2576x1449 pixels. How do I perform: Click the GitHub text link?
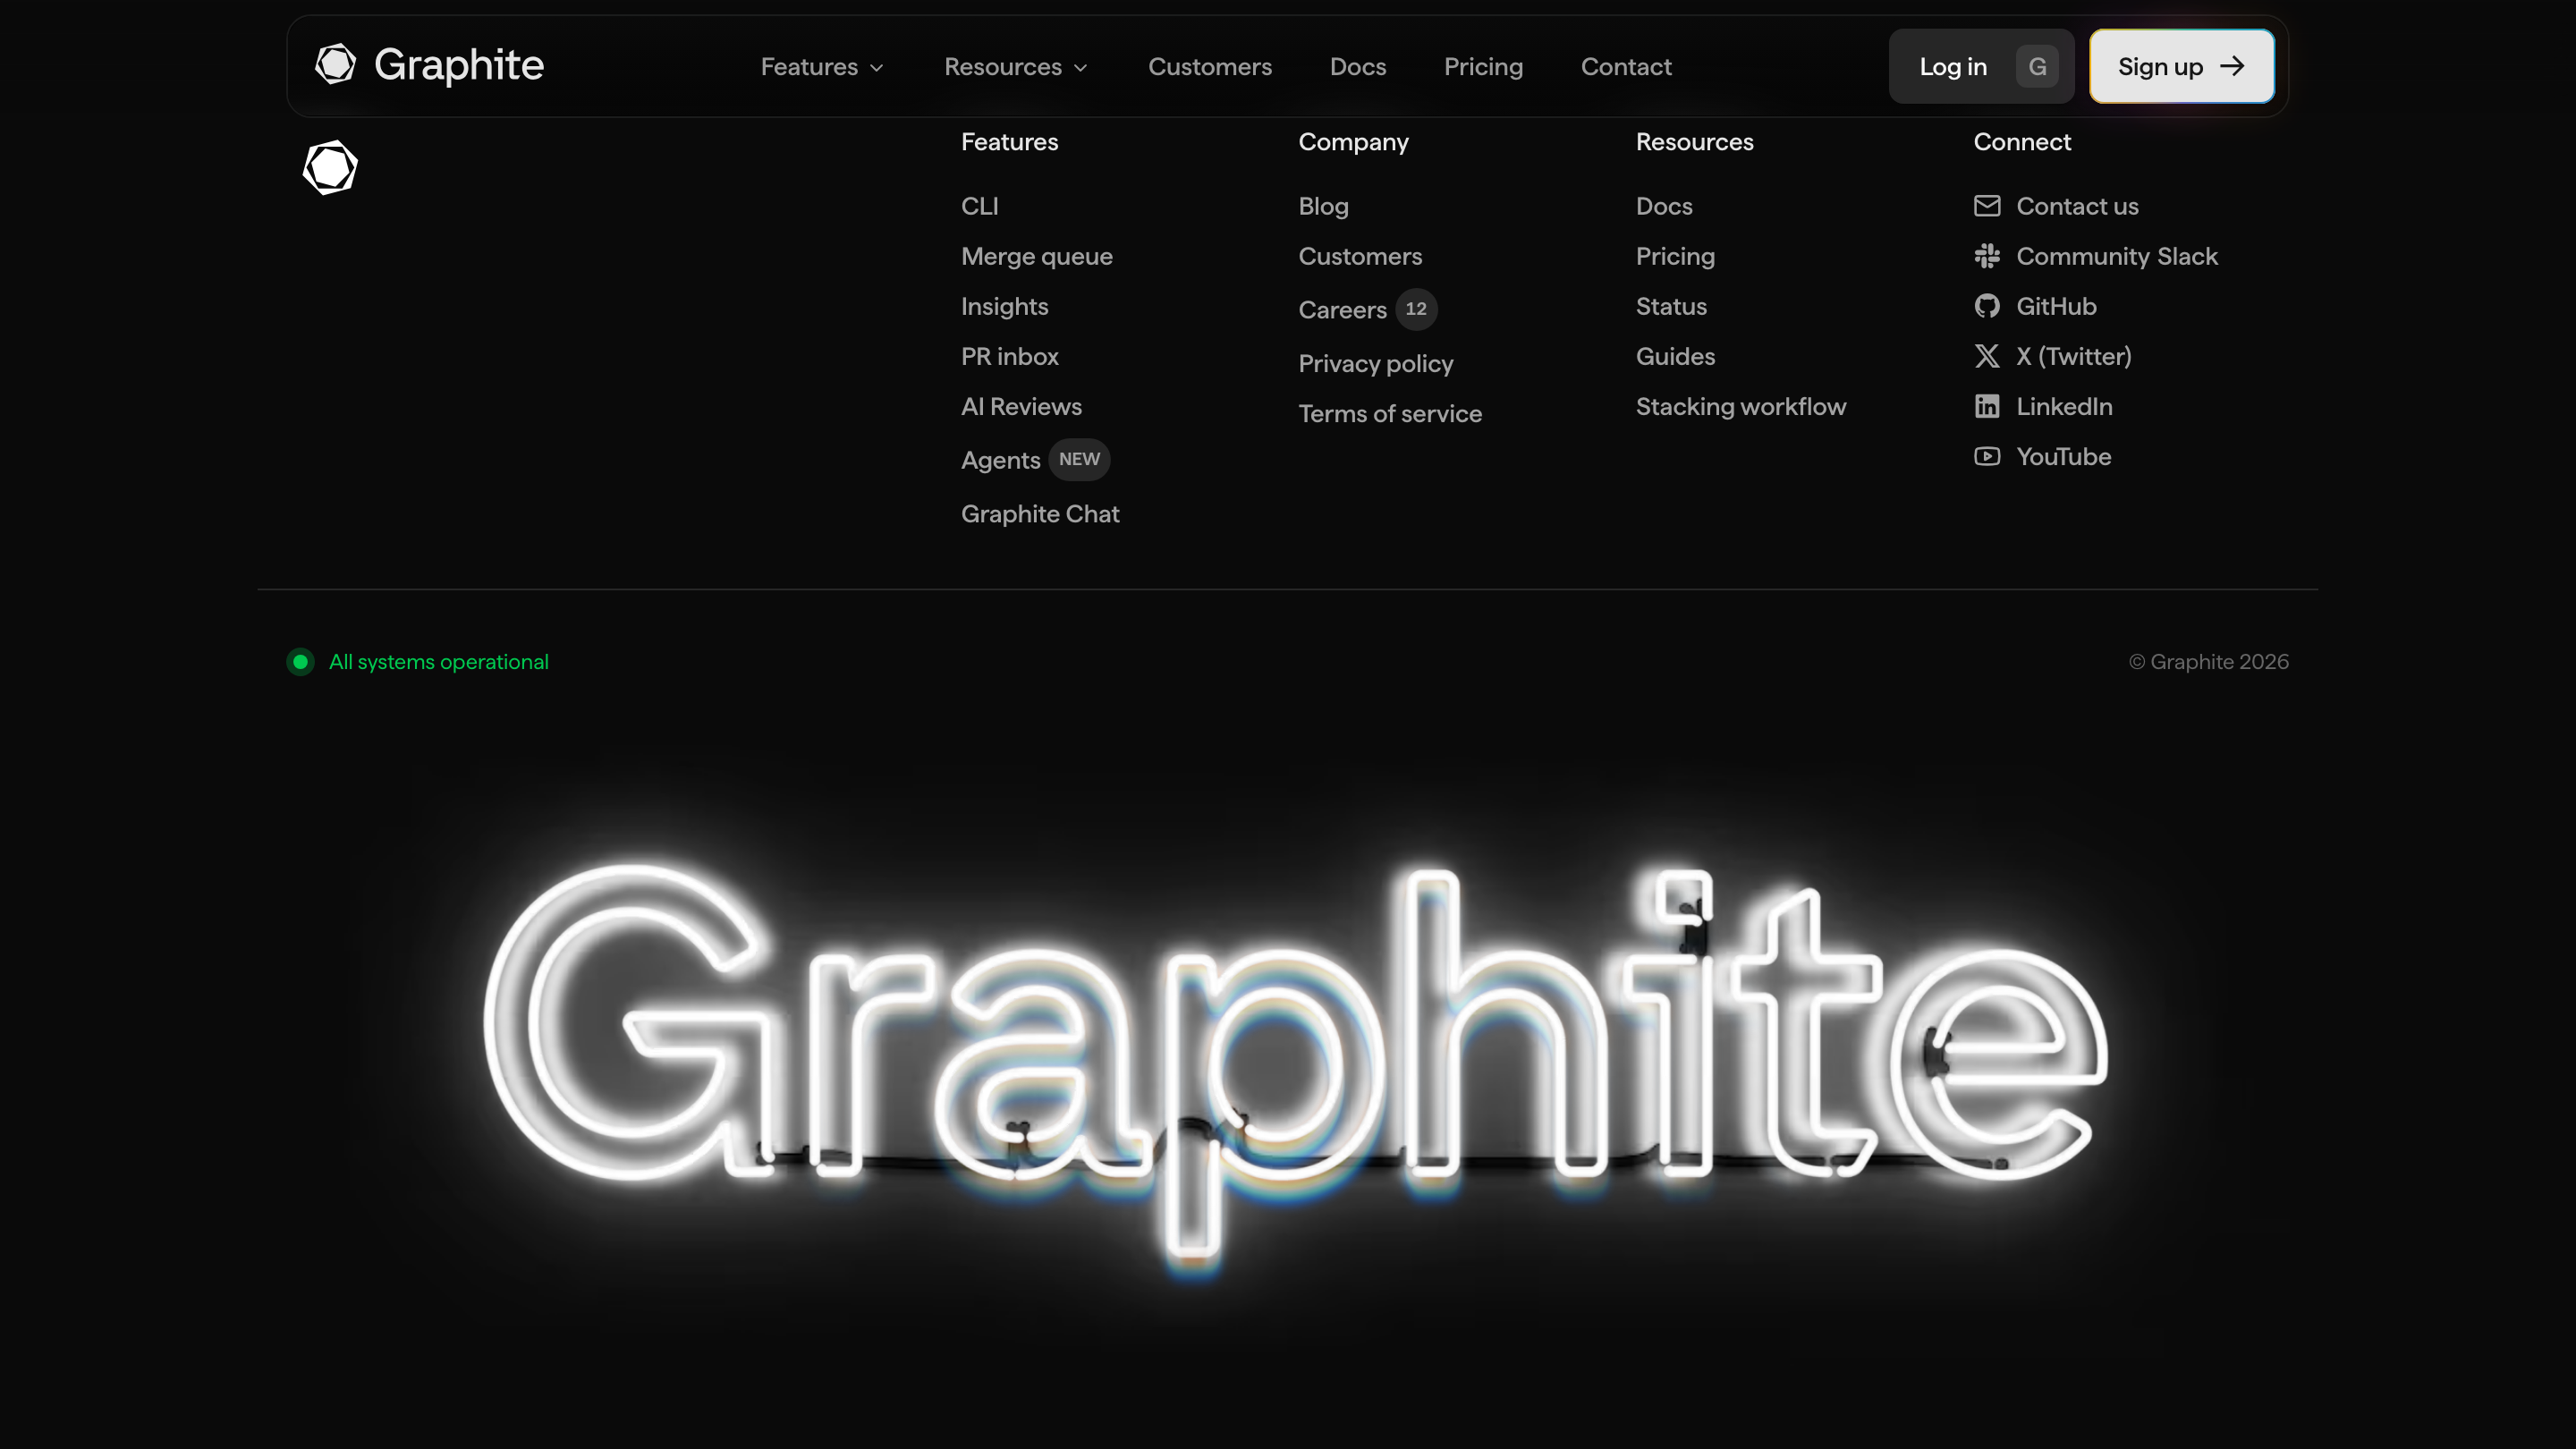click(2056, 306)
